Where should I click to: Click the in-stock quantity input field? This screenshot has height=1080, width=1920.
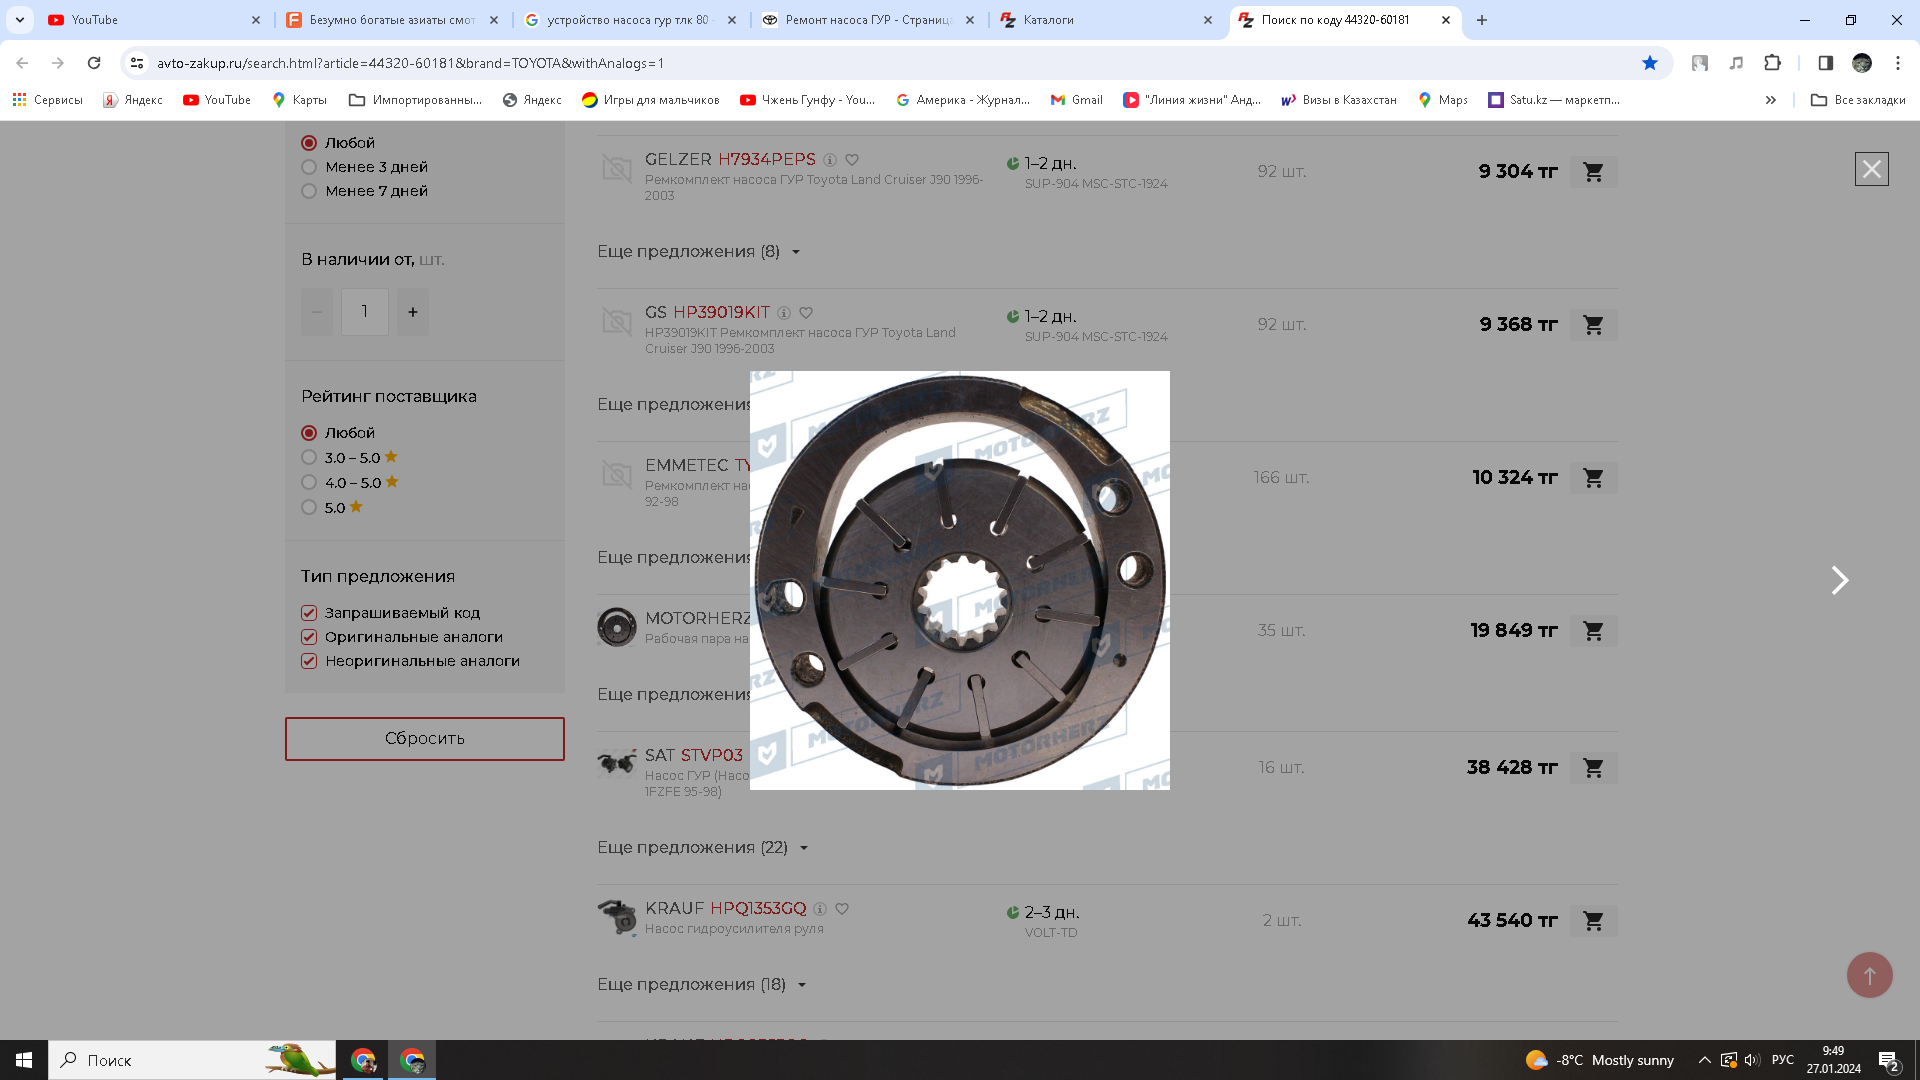pyautogui.click(x=365, y=312)
